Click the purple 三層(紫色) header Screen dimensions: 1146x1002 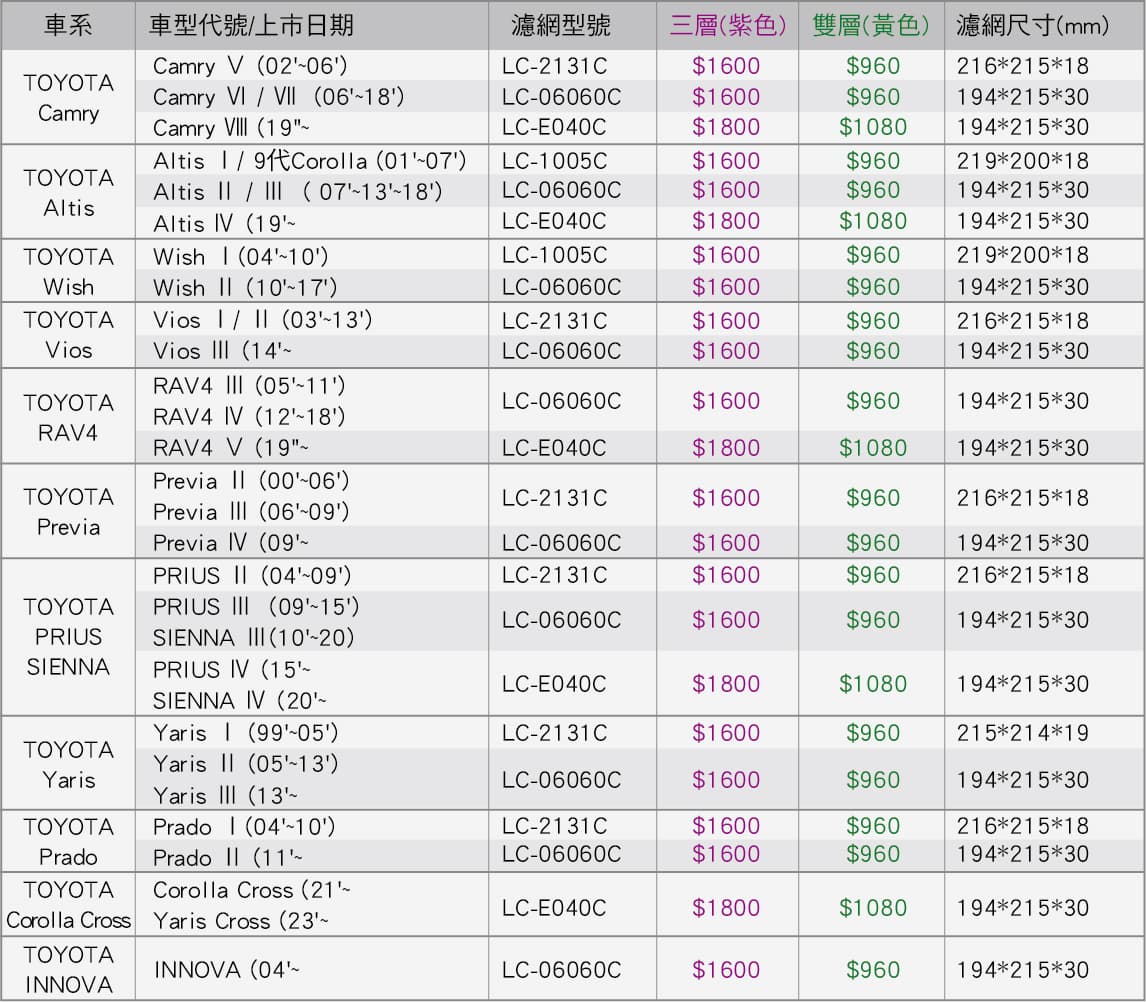pyautogui.click(x=728, y=26)
